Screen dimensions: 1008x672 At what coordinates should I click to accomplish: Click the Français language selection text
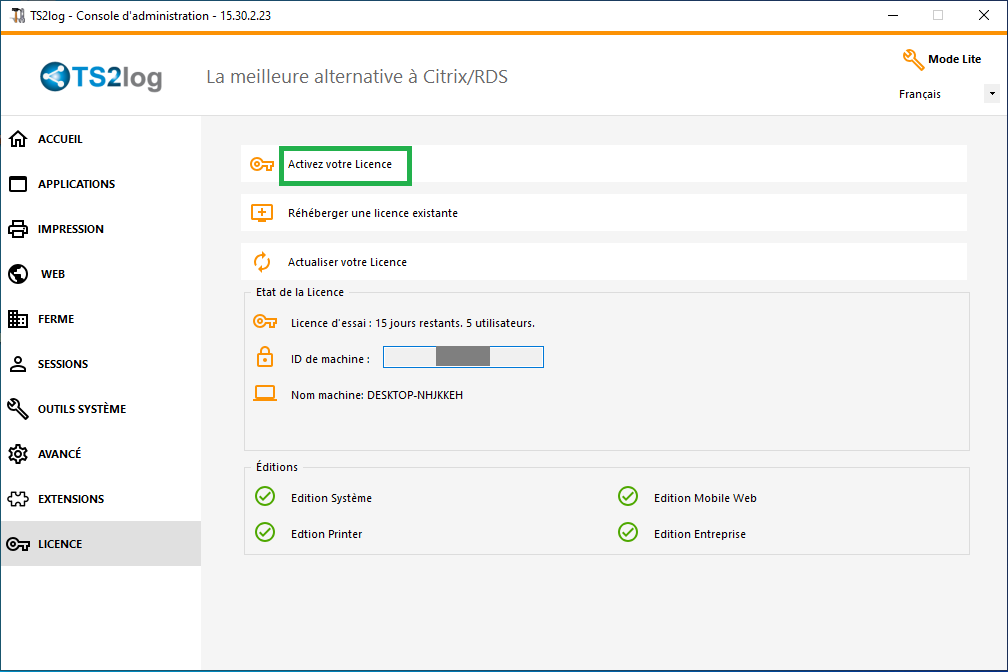(x=920, y=94)
